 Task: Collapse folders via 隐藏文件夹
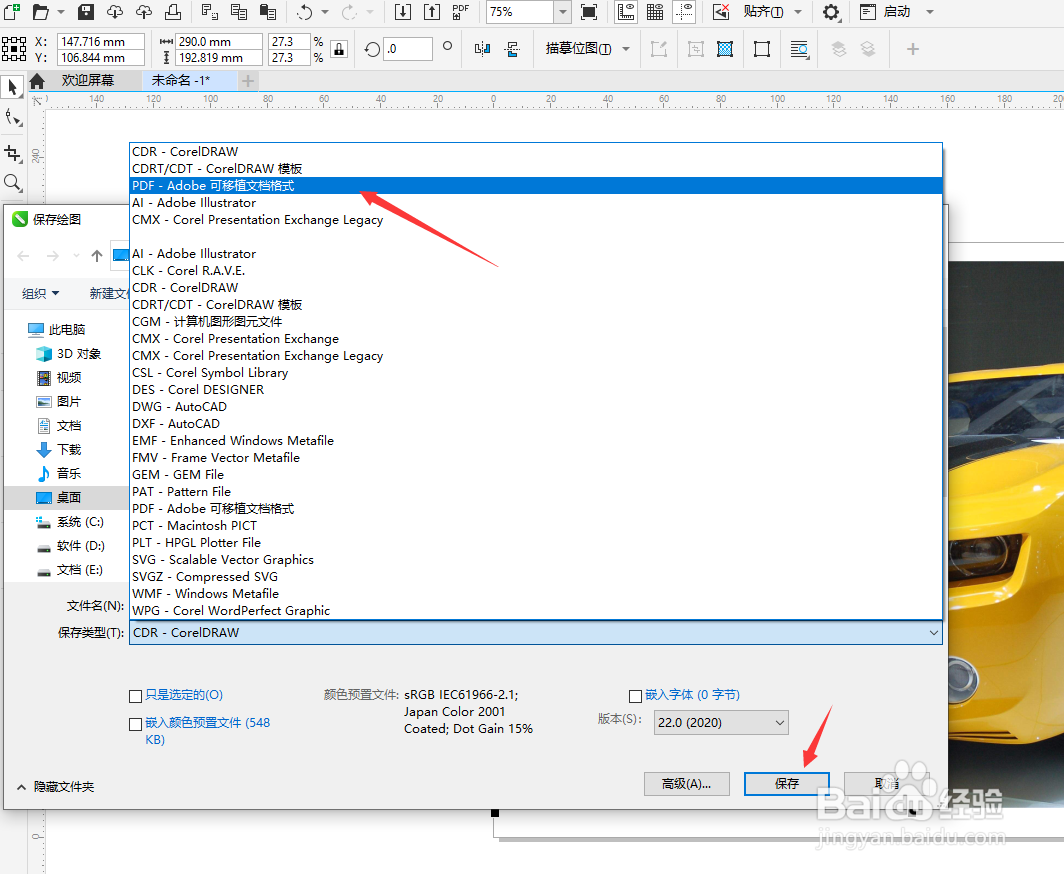point(56,786)
